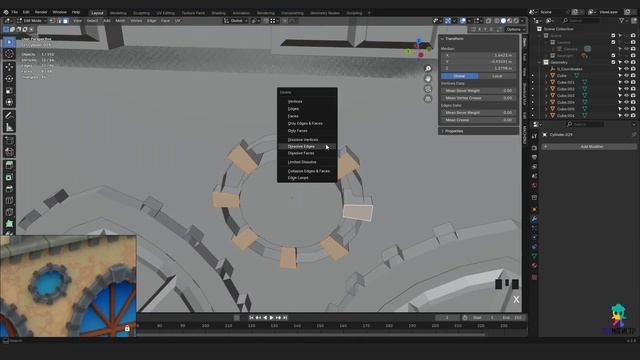Viewport: 640px width, 360px height.
Task: Collapse the Transform panel
Action: tap(442, 38)
